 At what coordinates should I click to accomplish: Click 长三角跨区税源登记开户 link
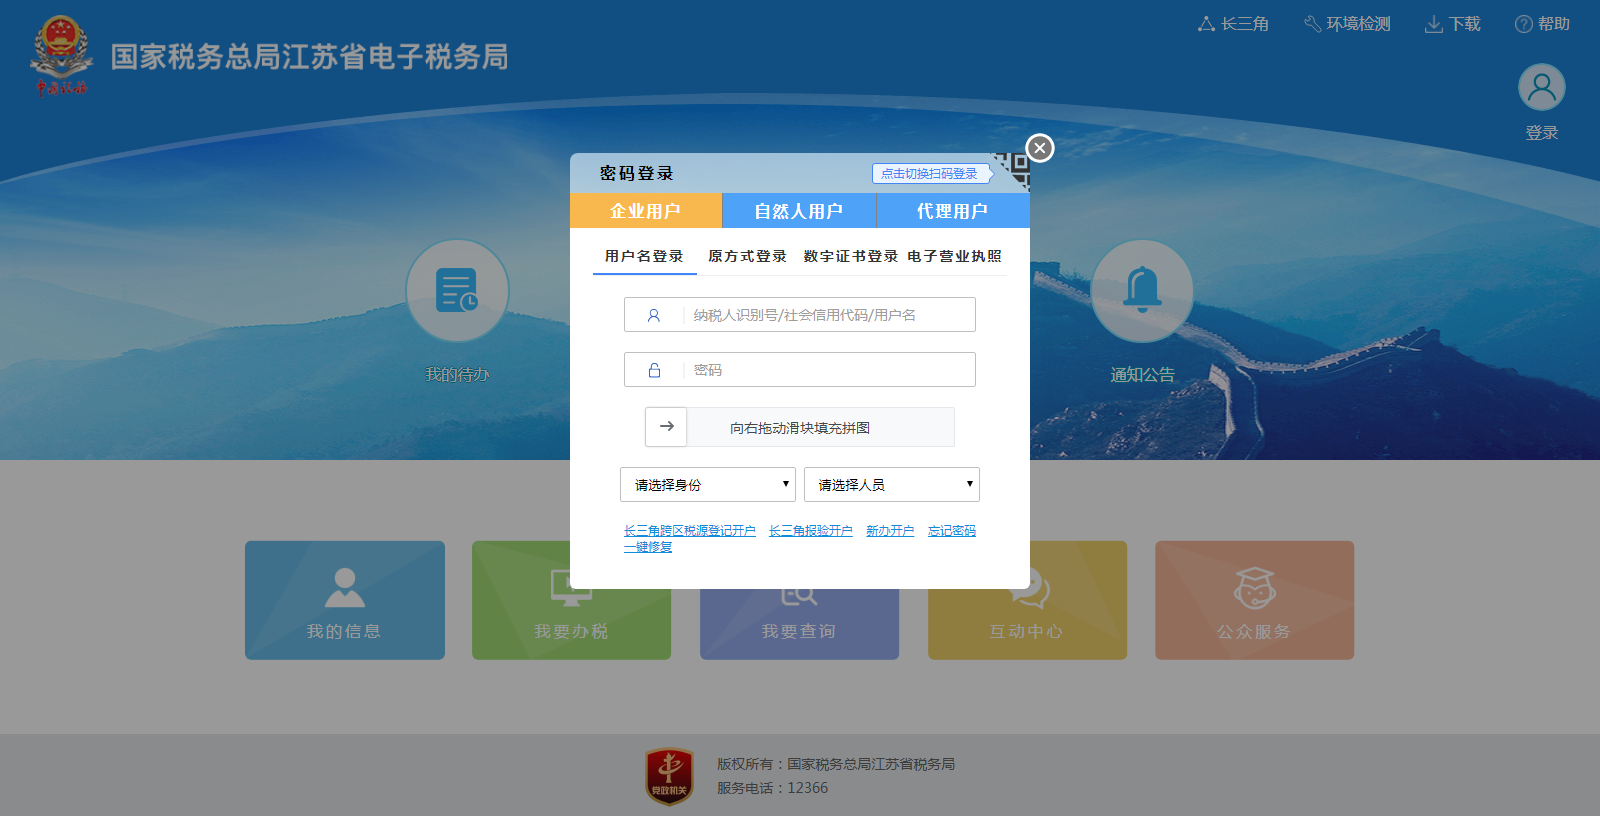pyautogui.click(x=690, y=531)
